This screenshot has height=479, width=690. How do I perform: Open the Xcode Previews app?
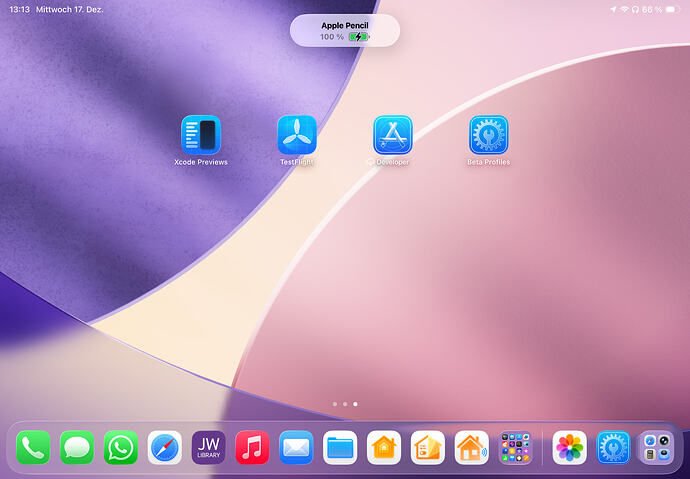pos(201,135)
